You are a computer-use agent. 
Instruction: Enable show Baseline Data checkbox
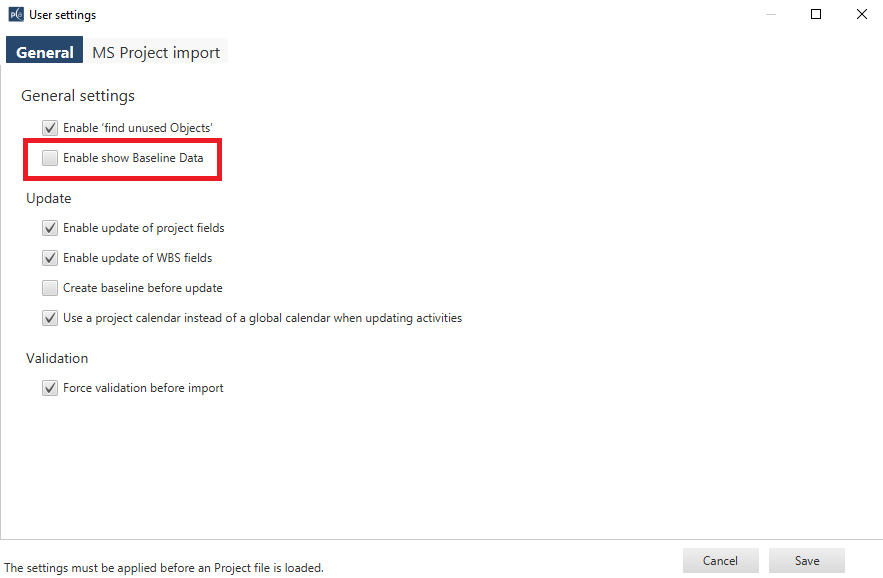tap(50, 158)
